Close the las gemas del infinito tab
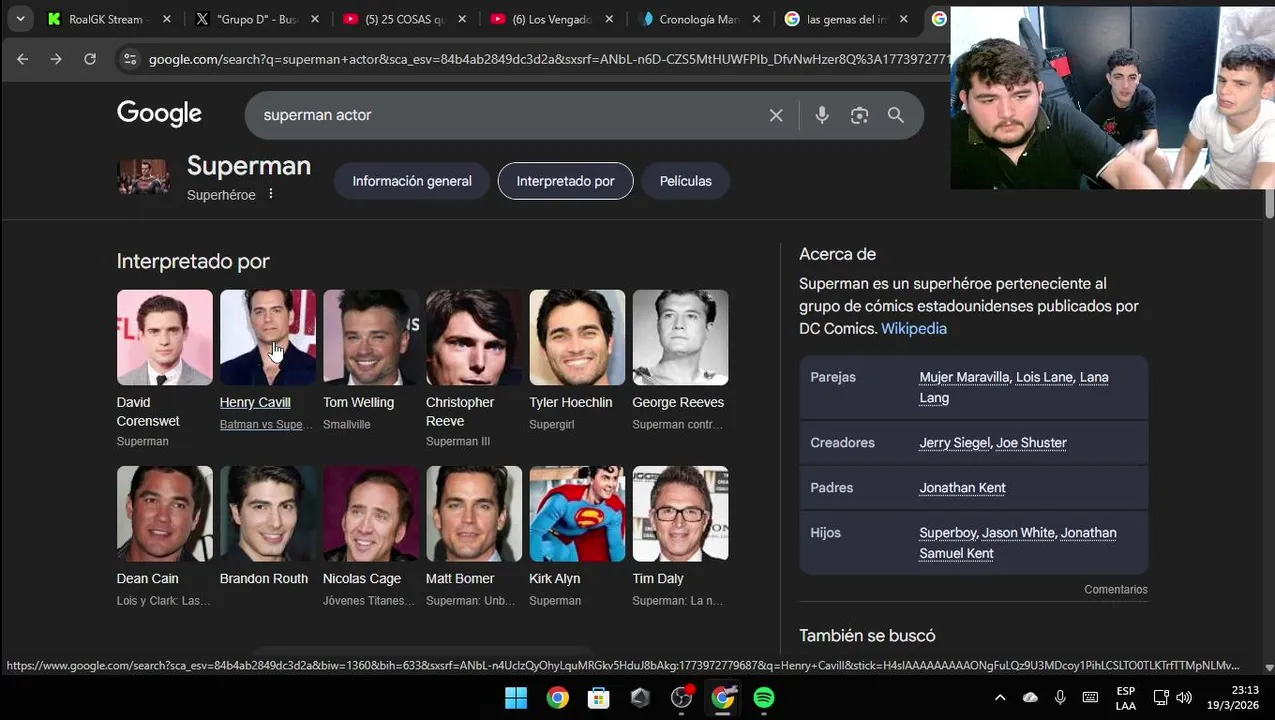The width and height of the screenshot is (1275, 720). (x=904, y=19)
